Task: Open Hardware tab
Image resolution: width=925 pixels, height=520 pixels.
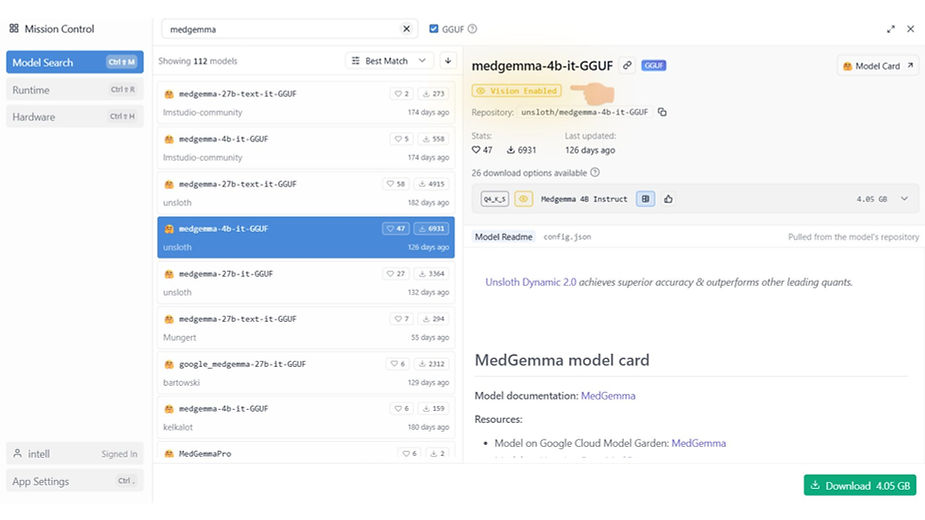Action: pos(75,117)
